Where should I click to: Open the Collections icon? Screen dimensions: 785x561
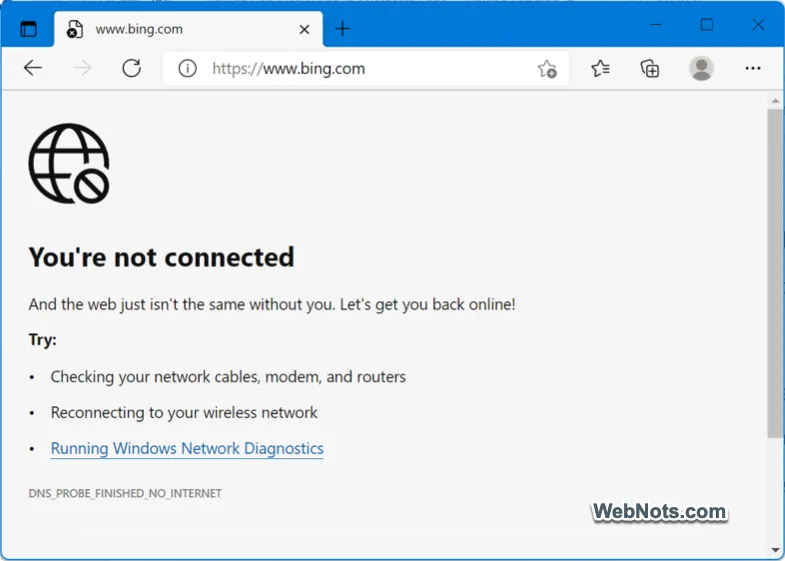click(x=650, y=68)
